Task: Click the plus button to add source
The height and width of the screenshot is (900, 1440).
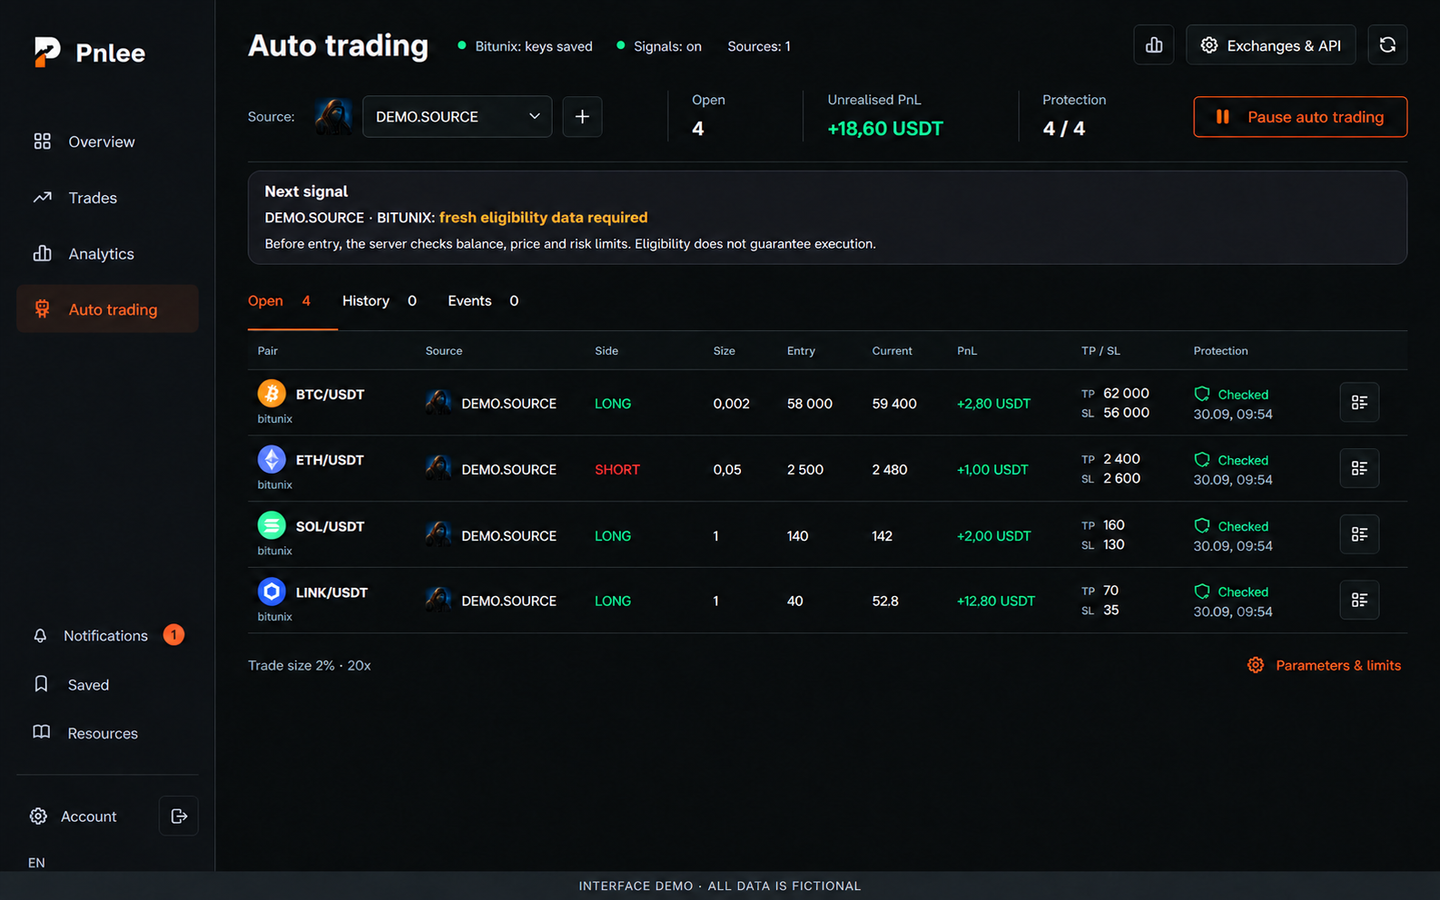Action: (582, 117)
